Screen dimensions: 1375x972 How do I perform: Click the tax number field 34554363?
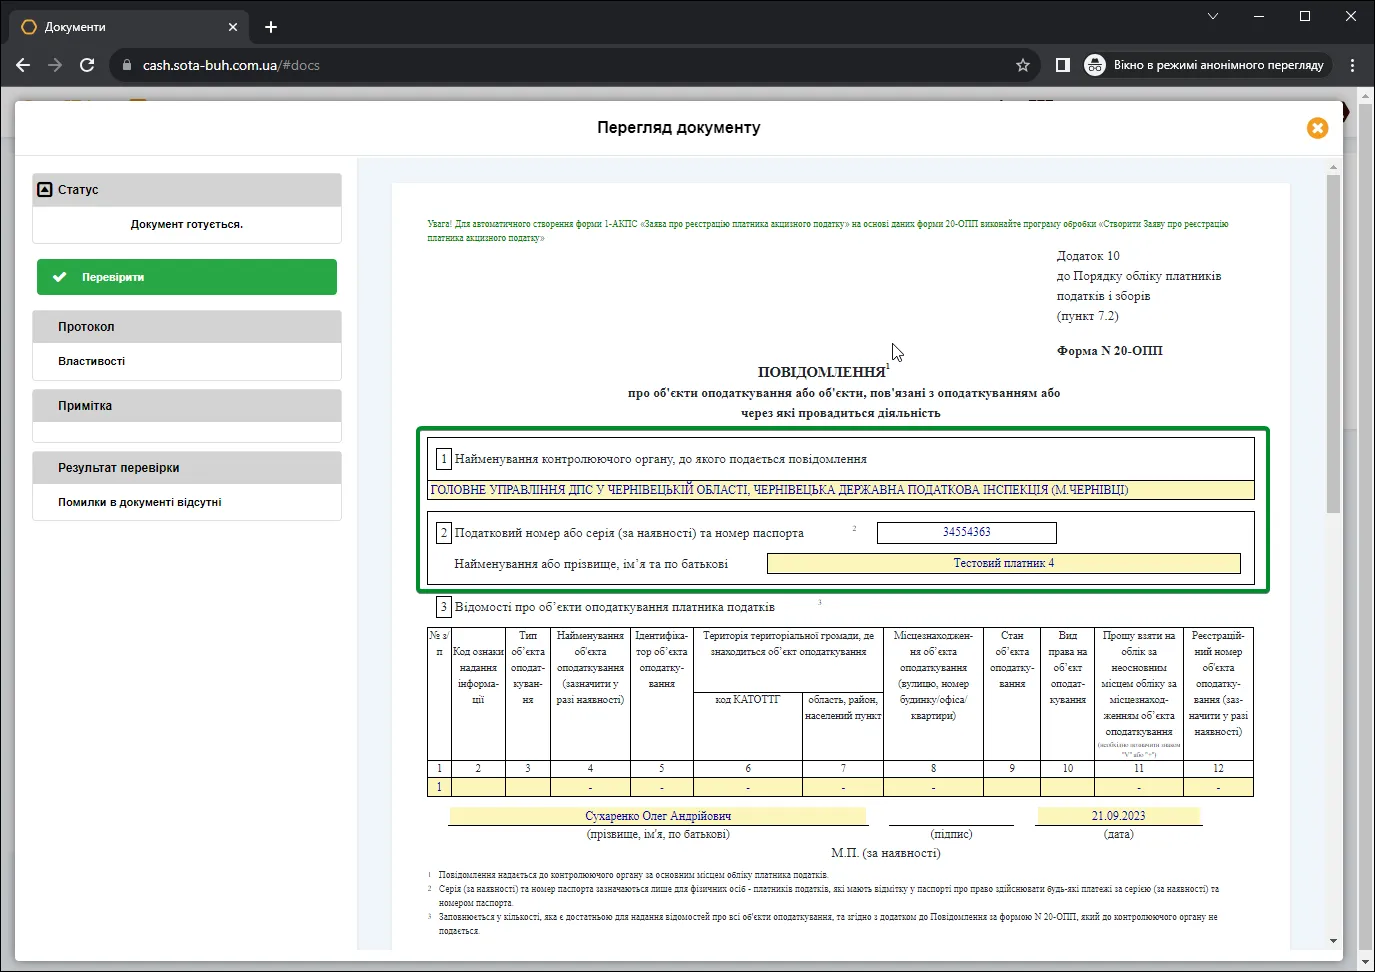(966, 532)
